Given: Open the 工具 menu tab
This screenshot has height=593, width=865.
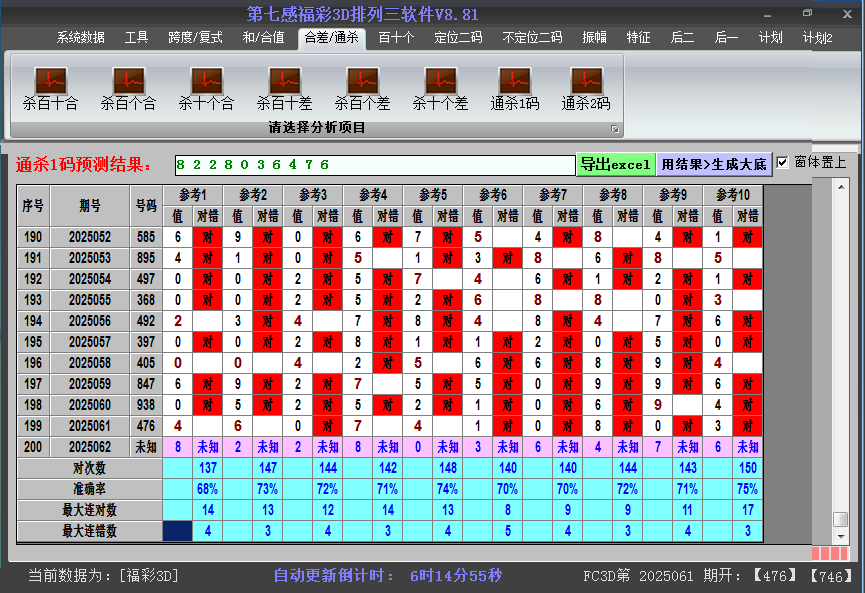Looking at the screenshot, I should pyautogui.click(x=136, y=38).
